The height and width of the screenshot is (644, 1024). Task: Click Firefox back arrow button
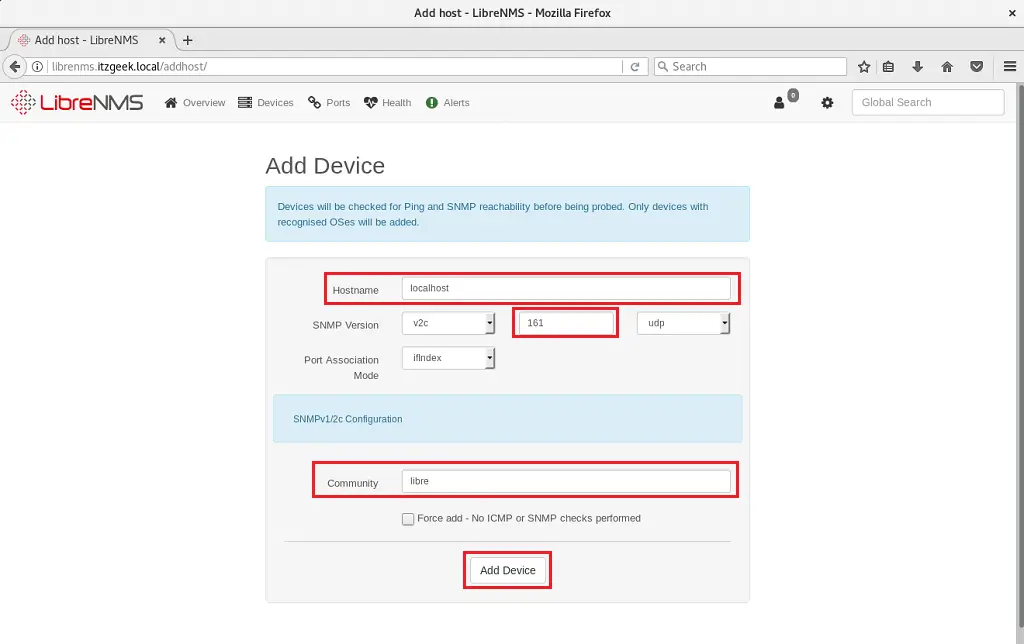(x=15, y=67)
